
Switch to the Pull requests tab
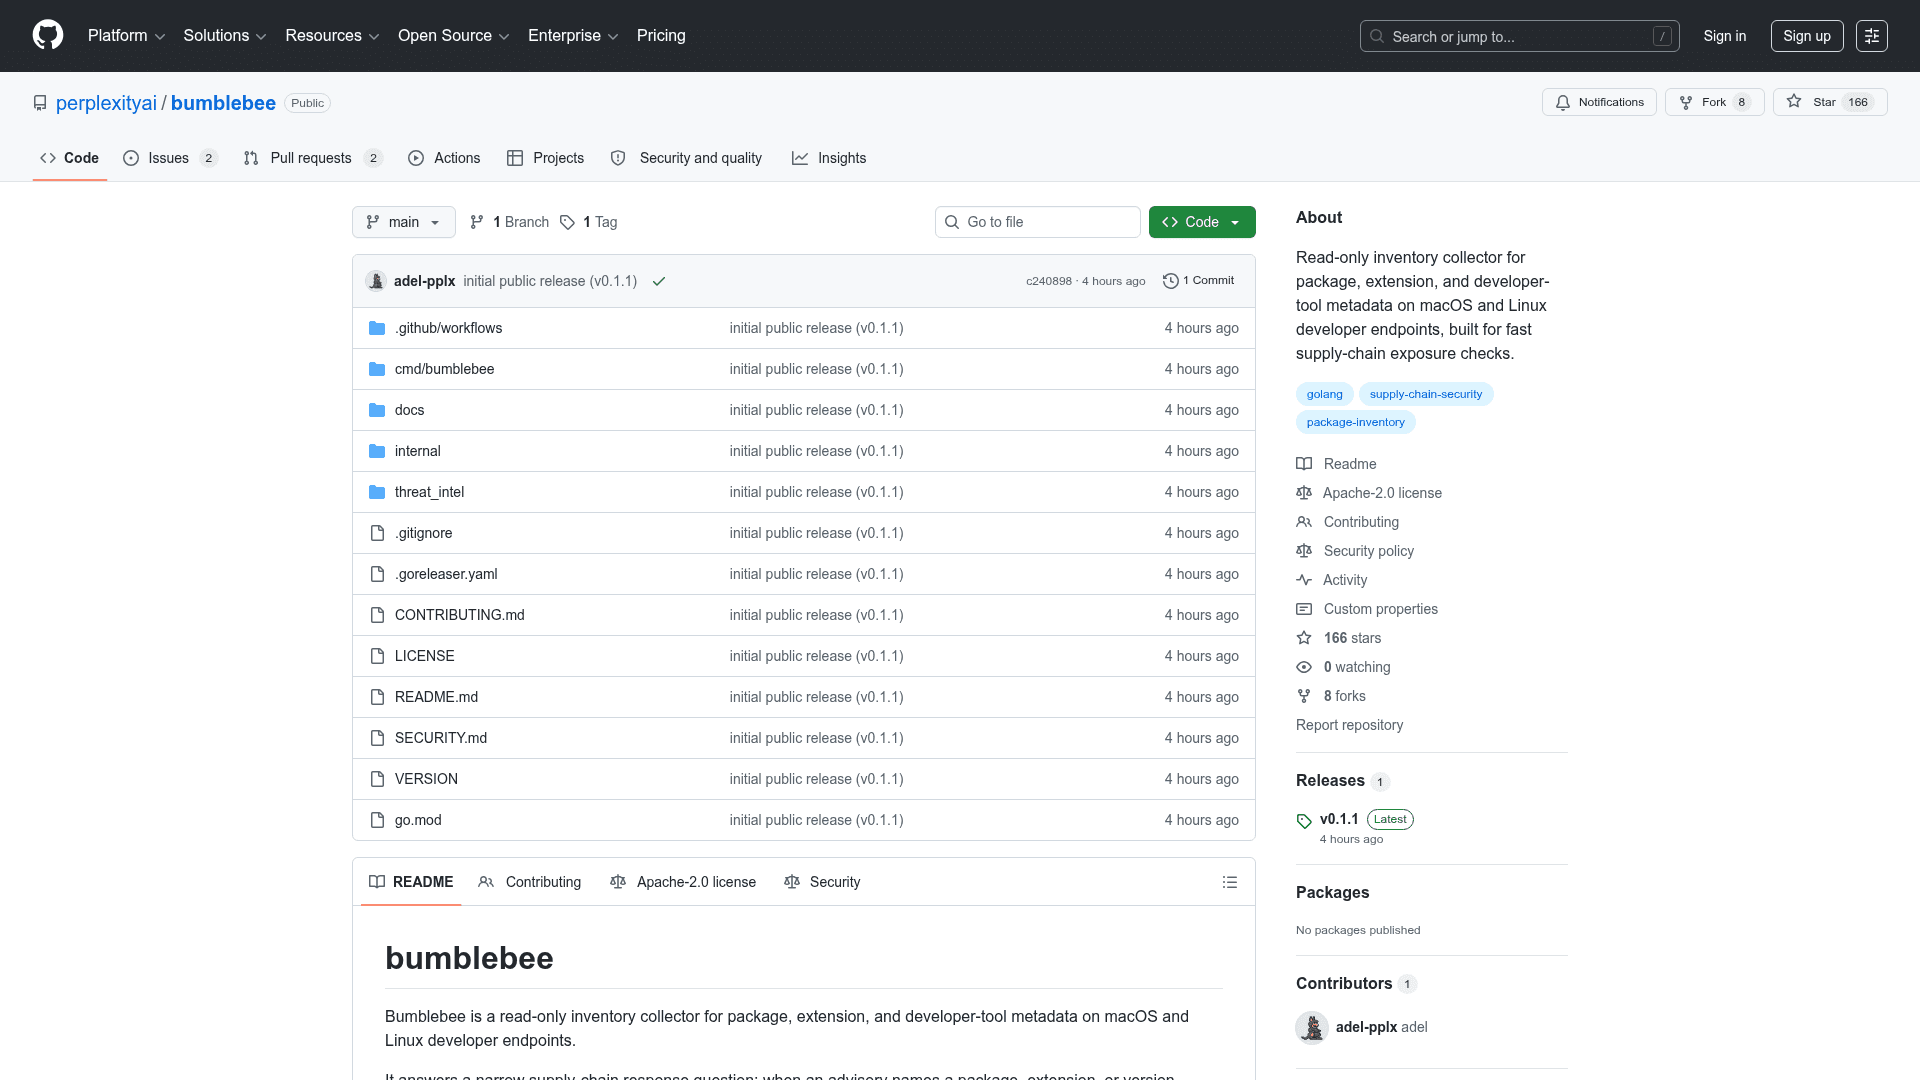313,158
